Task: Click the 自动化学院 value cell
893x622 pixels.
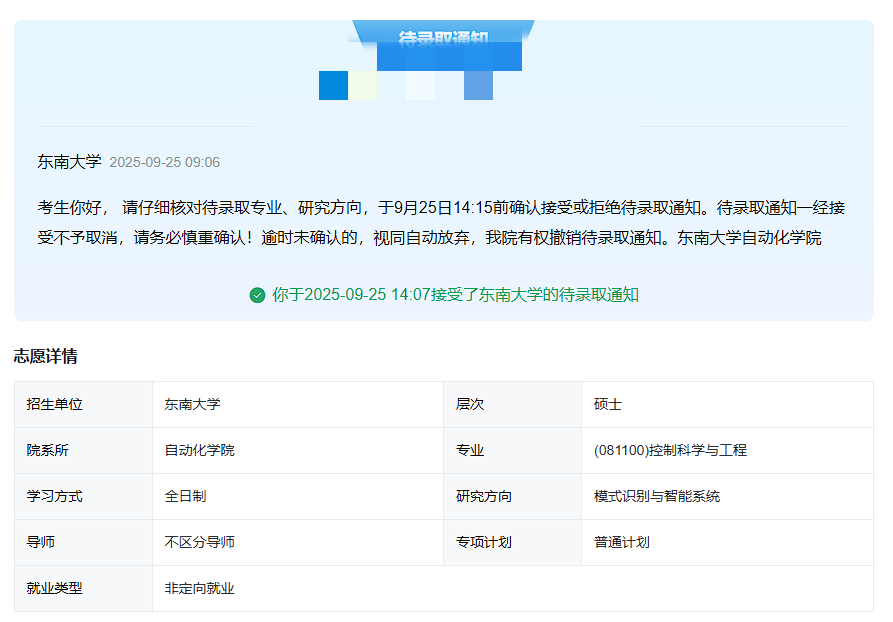Action: [298, 451]
